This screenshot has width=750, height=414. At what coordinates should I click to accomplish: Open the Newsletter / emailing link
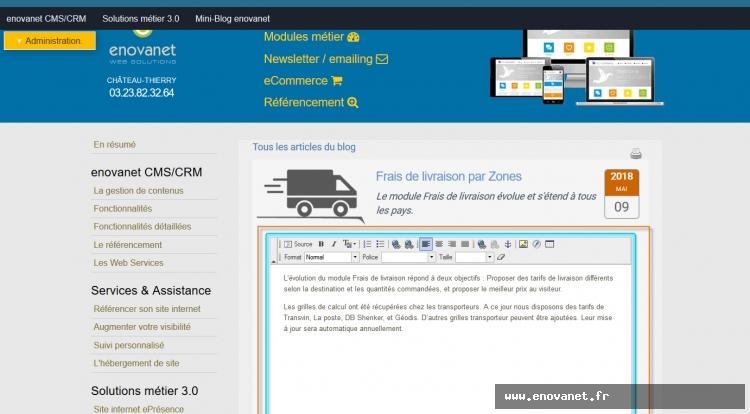(x=326, y=59)
